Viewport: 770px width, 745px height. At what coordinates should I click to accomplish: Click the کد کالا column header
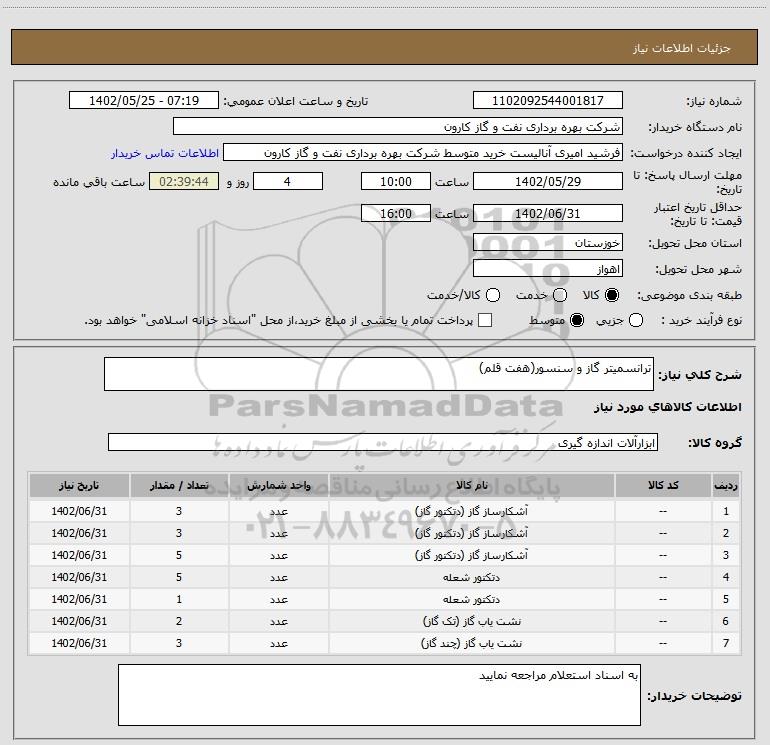663,485
